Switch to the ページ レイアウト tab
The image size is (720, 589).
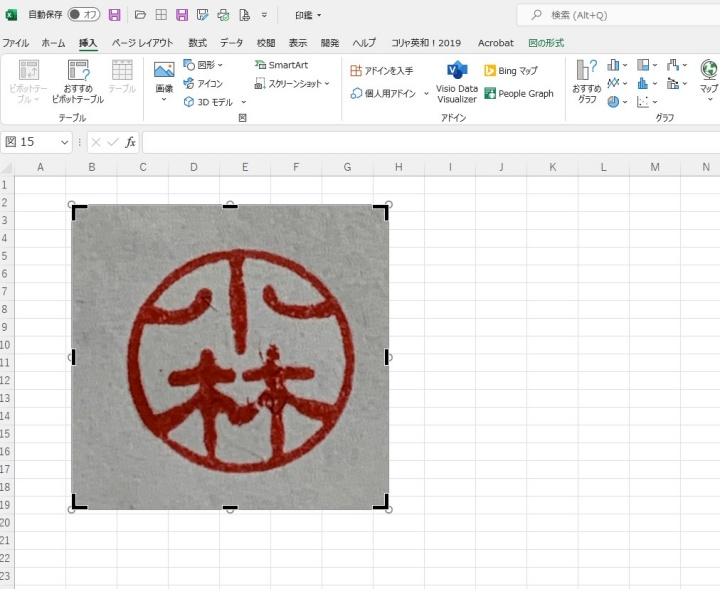pos(142,43)
